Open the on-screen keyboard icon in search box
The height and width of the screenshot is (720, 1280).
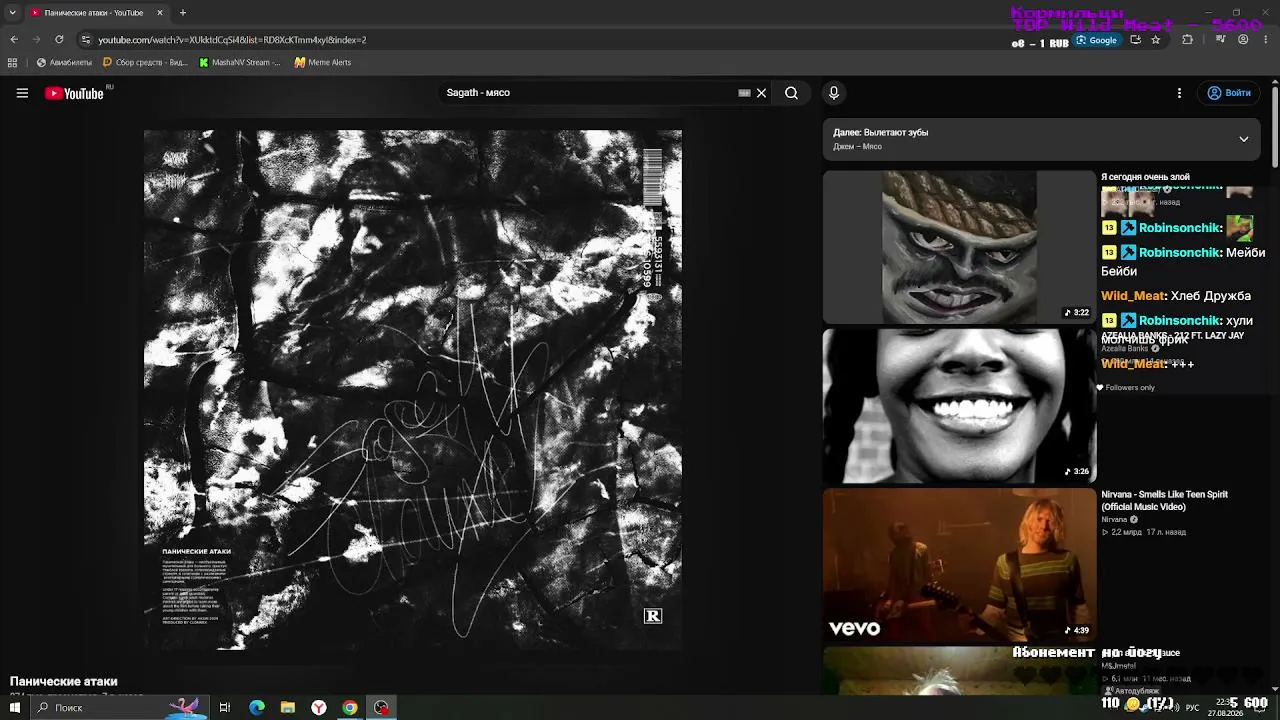click(744, 93)
